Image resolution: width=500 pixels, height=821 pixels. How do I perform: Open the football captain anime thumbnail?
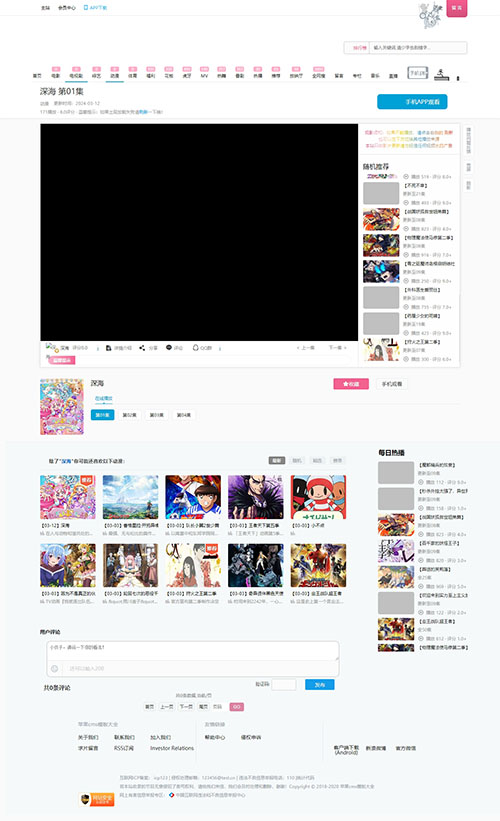tap(193, 497)
